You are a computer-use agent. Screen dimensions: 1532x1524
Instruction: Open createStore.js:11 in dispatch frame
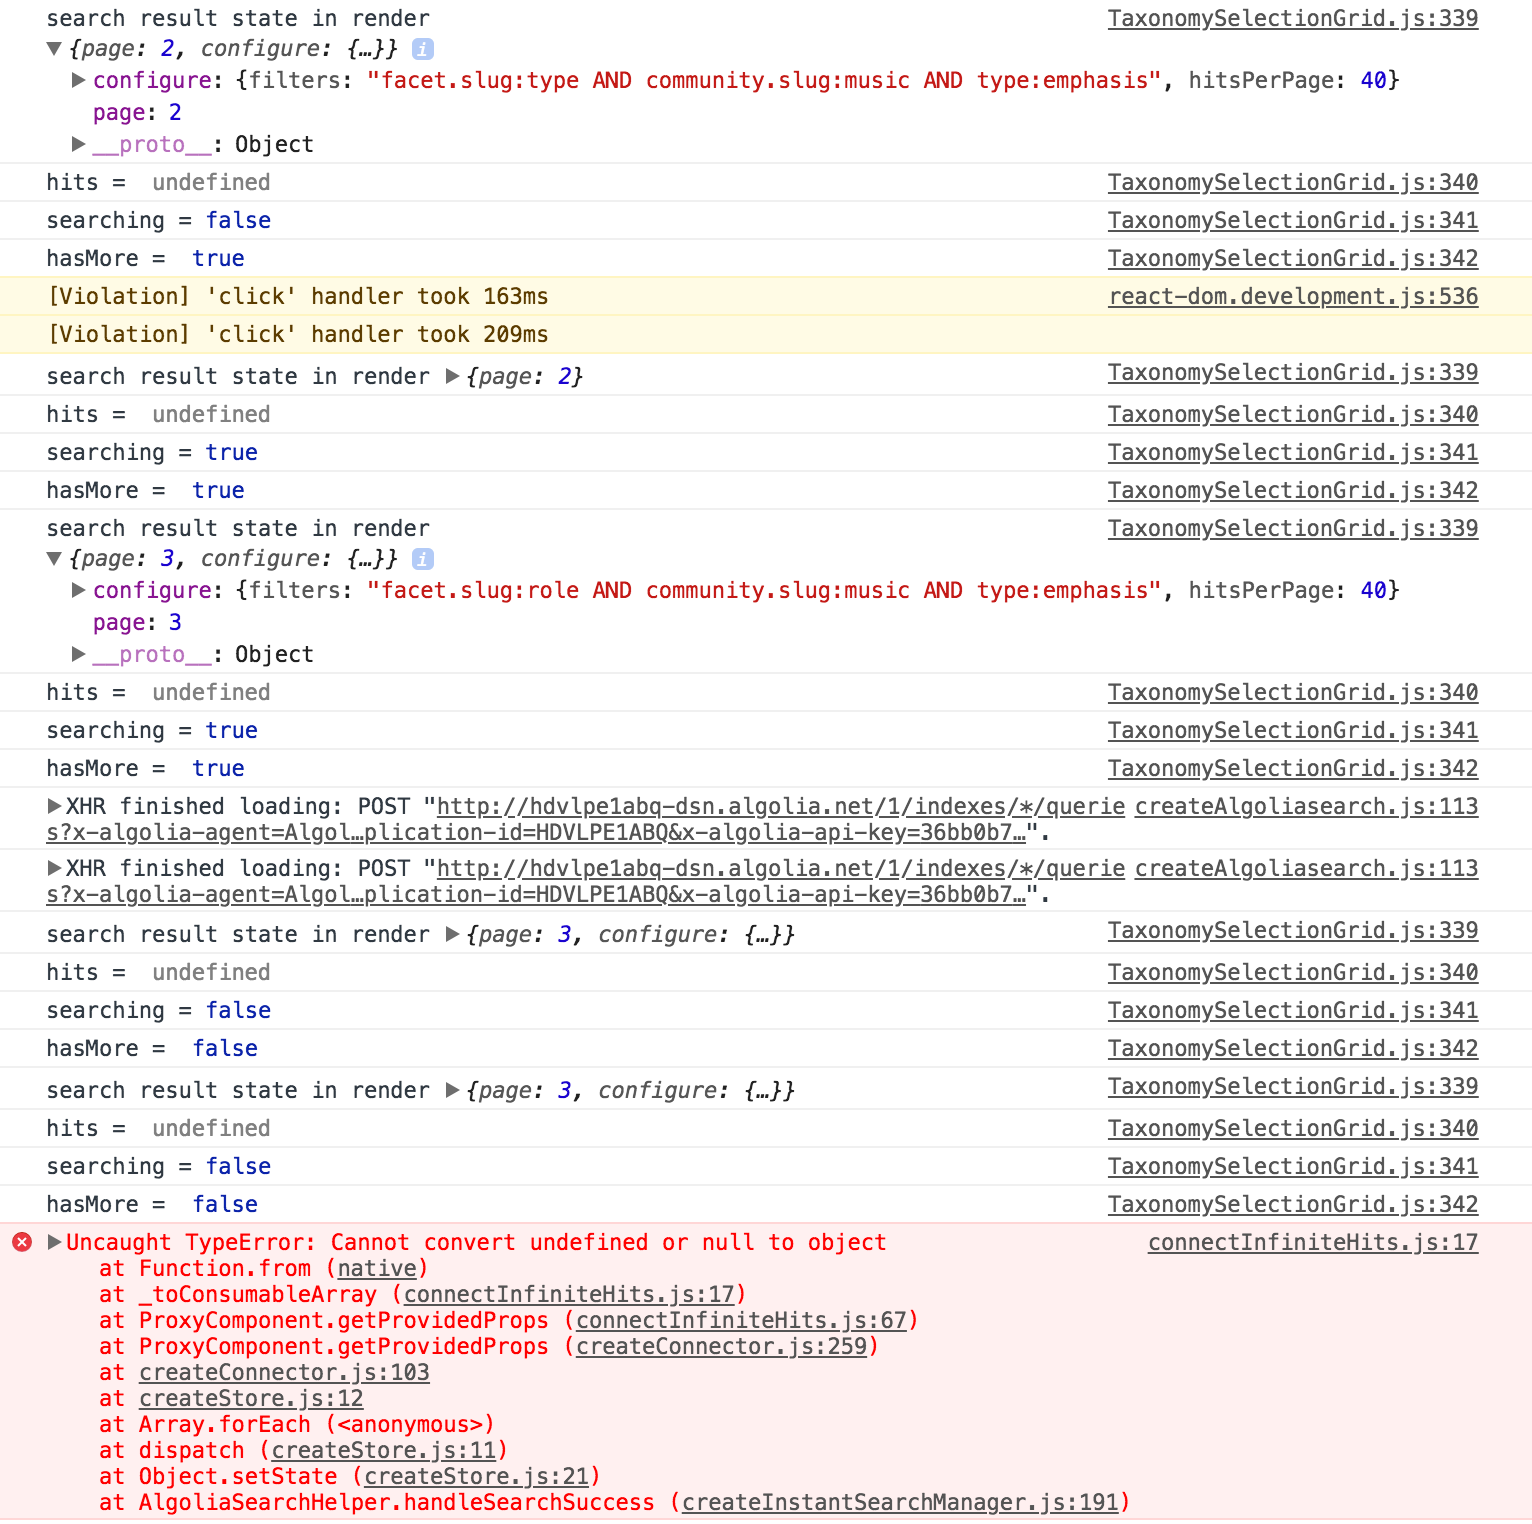(384, 1450)
